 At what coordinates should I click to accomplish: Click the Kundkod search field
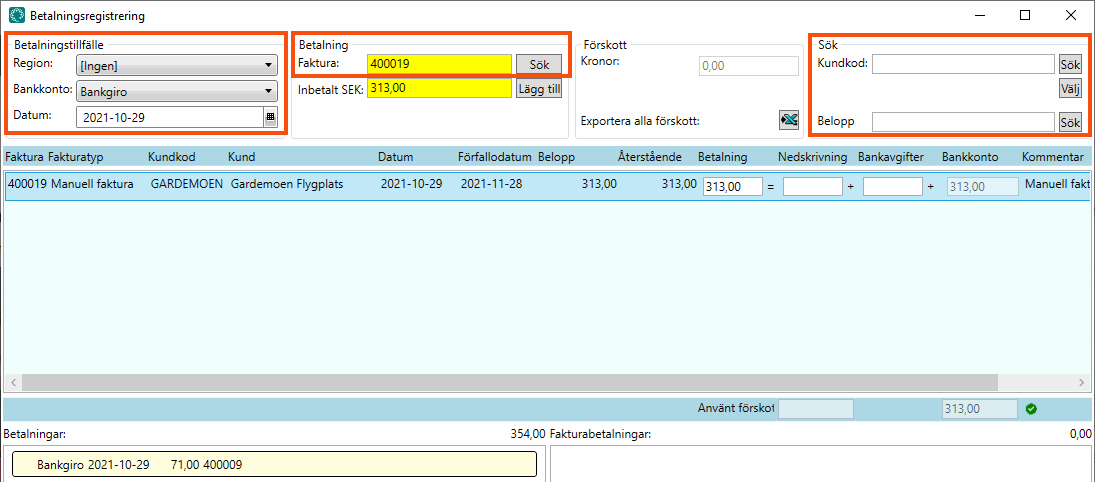(x=962, y=64)
